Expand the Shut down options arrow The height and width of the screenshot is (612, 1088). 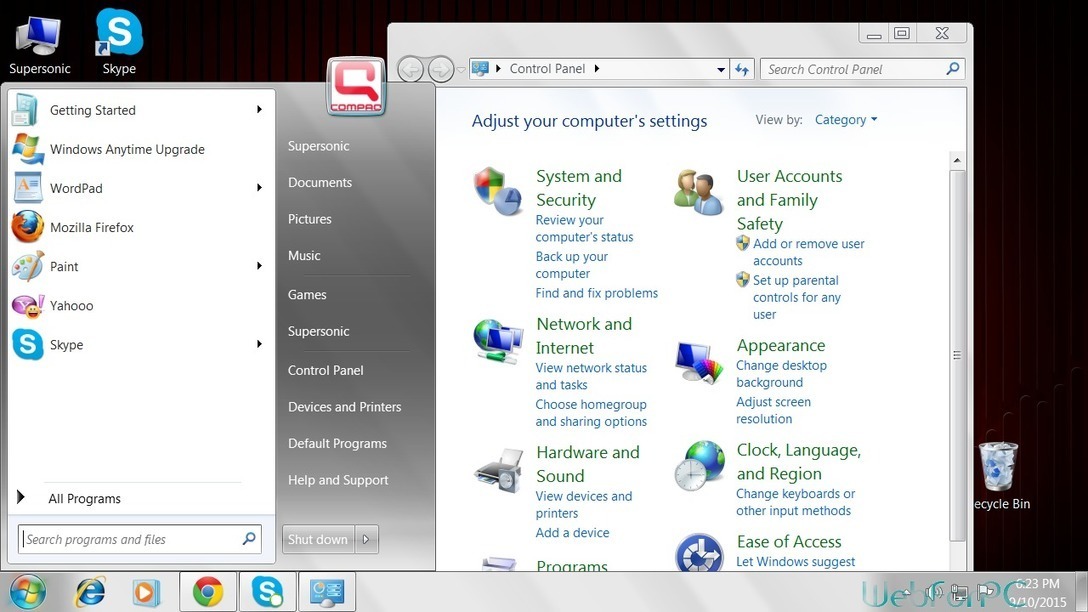[366, 539]
